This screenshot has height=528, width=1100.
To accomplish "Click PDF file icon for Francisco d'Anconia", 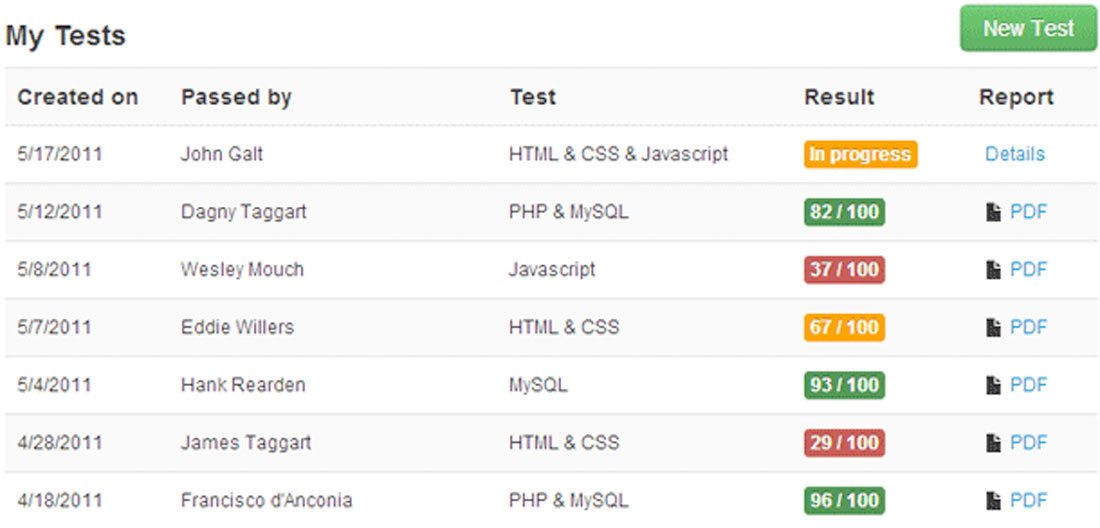I will (x=993, y=501).
